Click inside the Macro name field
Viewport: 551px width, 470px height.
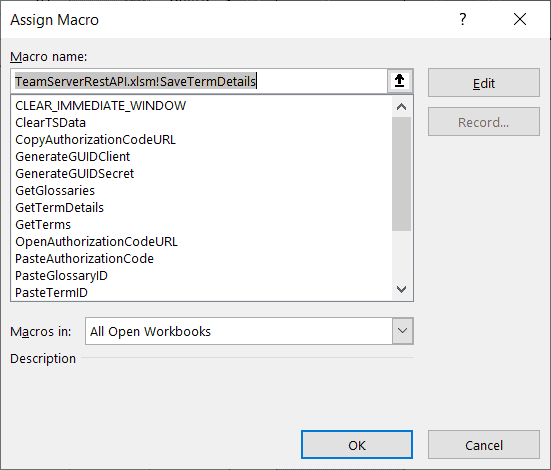tap(199, 81)
